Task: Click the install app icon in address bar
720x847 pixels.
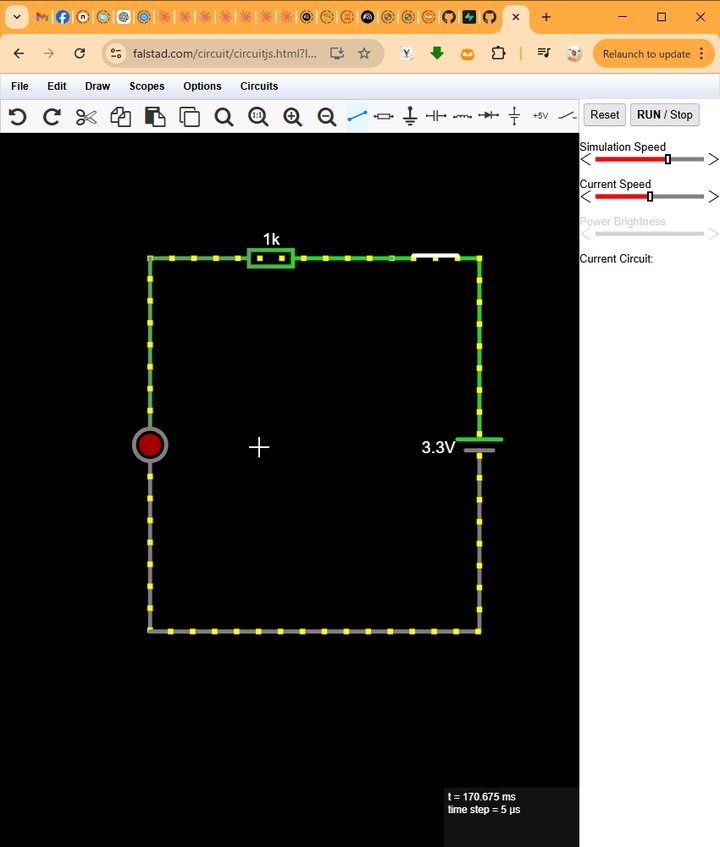Action: (x=337, y=53)
